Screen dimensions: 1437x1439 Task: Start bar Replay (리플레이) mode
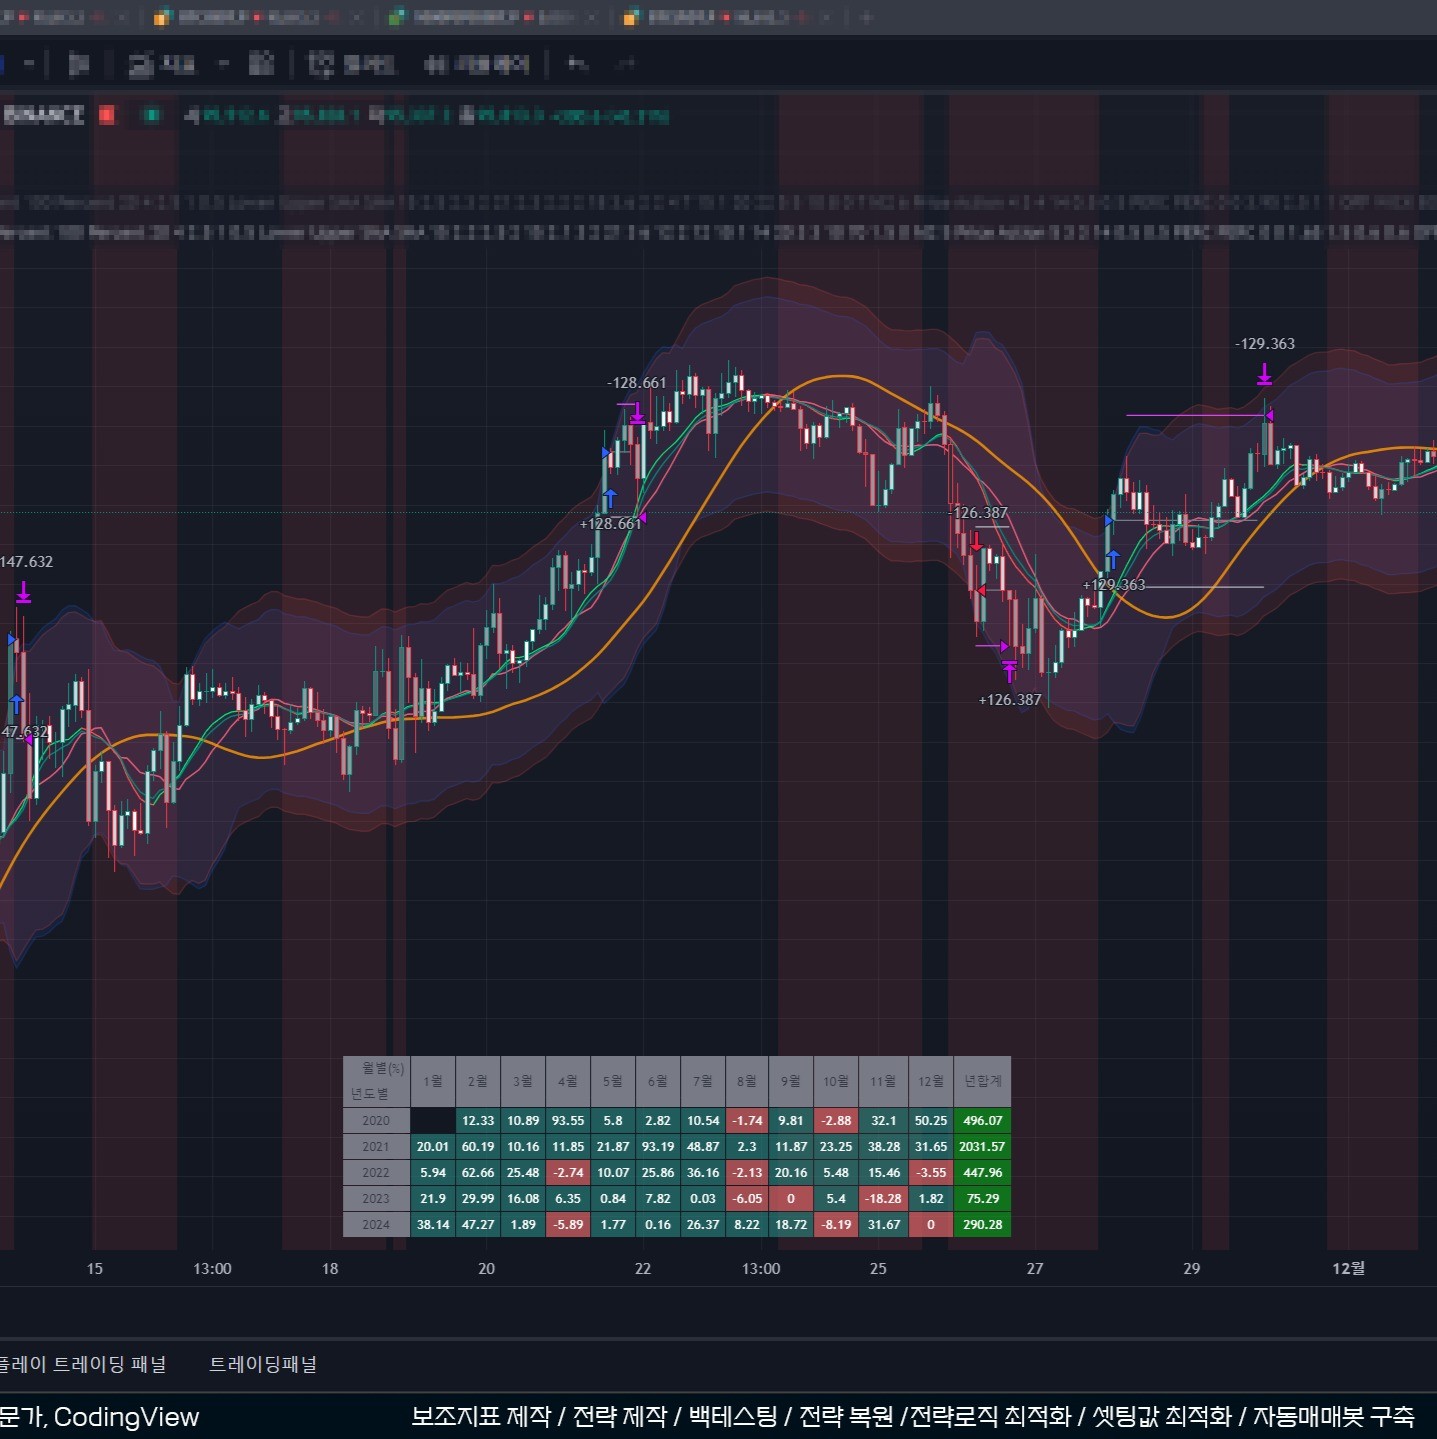pyautogui.click(x=476, y=65)
